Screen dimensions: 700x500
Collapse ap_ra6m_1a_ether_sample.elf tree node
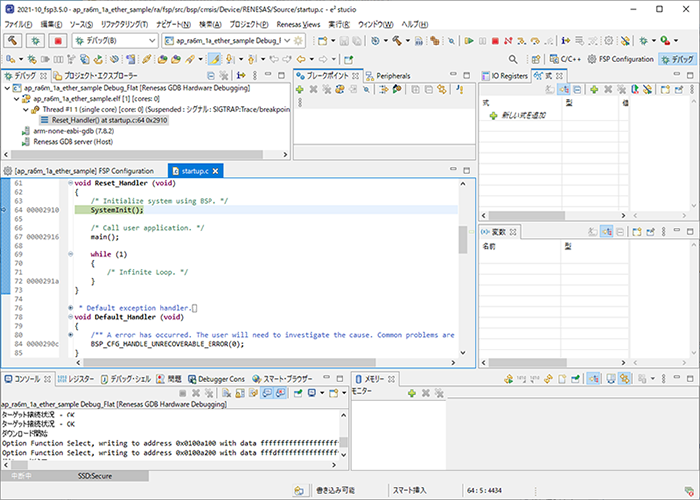[x=17, y=99]
